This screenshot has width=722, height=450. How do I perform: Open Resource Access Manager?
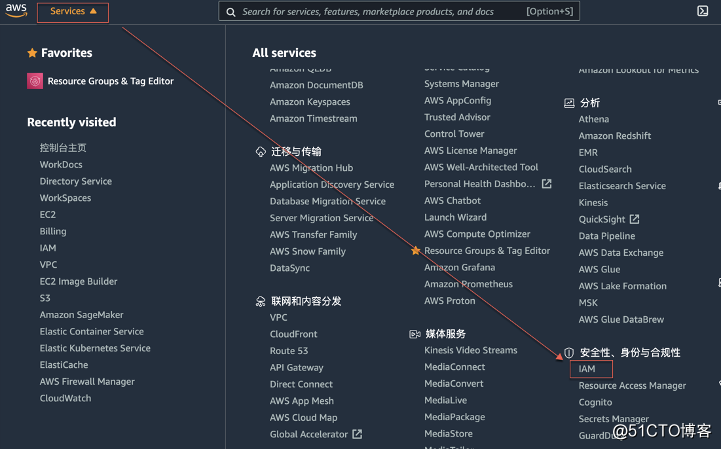[632, 386]
